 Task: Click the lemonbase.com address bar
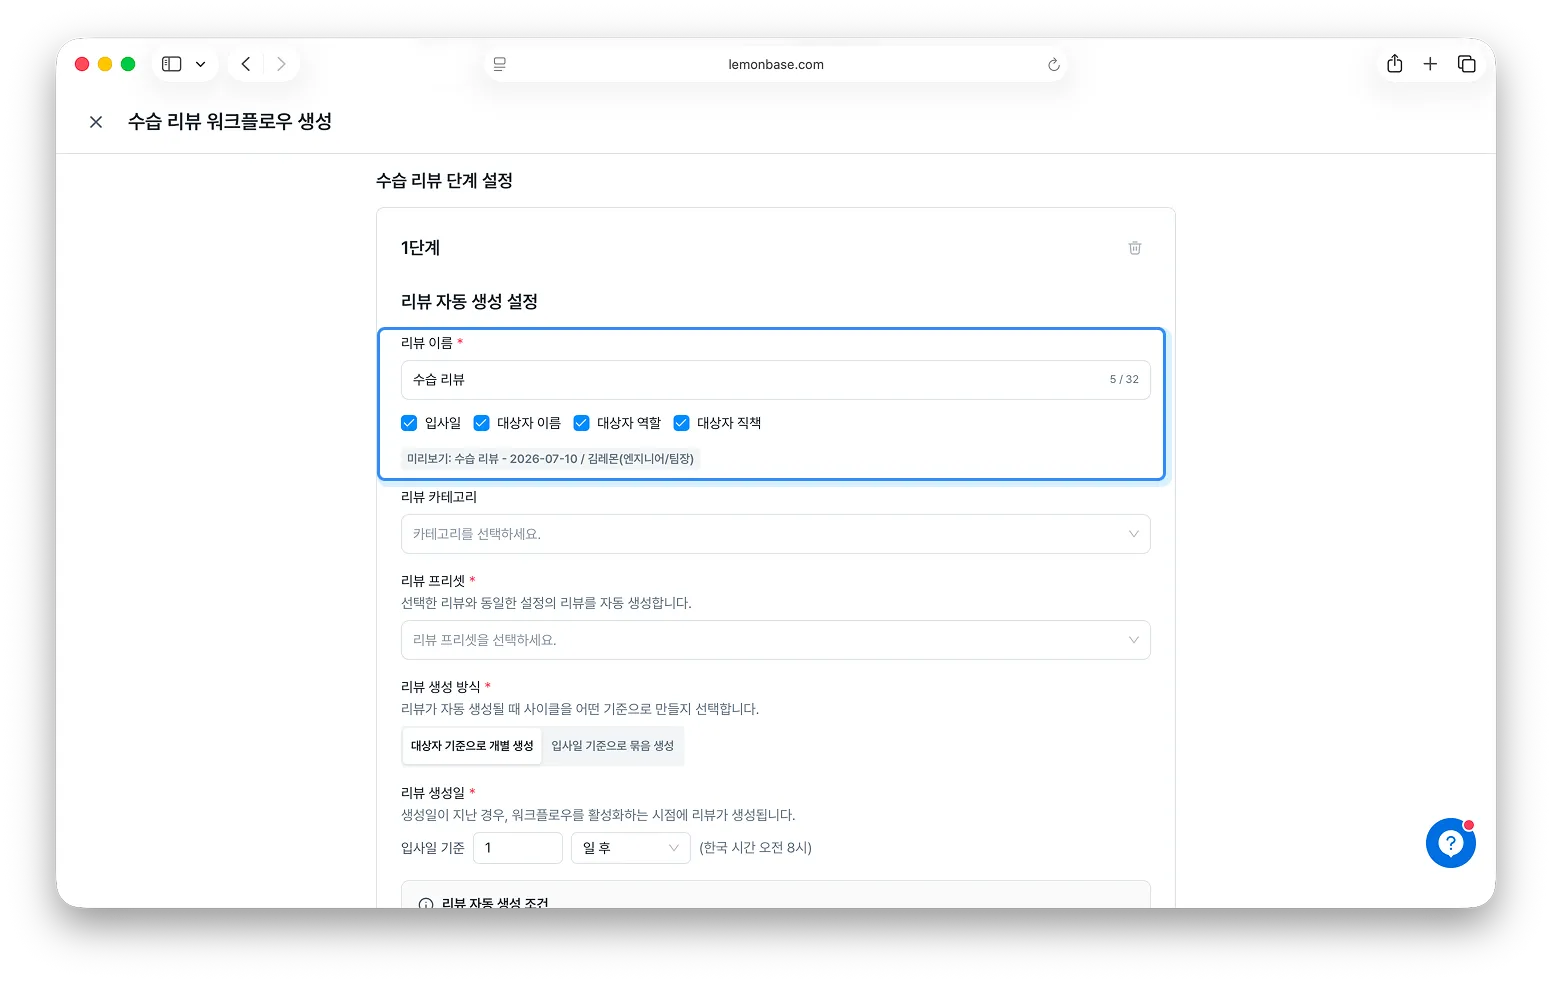(x=776, y=64)
